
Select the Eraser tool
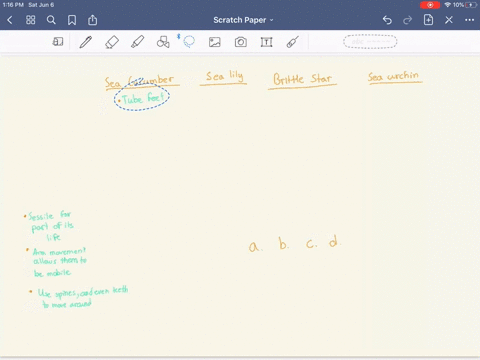click(112, 42)
